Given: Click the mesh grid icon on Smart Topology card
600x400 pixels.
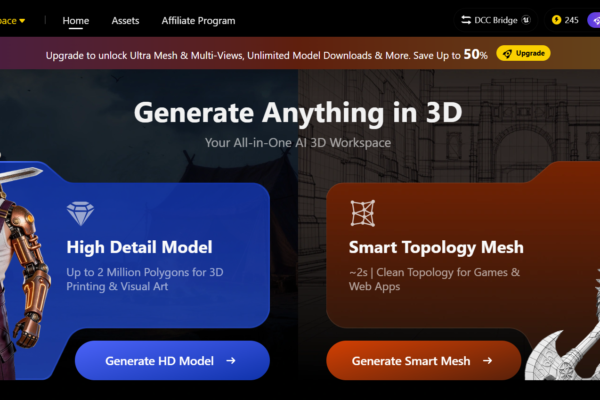Looking at the screenshot, I should (x=363, y=213).
